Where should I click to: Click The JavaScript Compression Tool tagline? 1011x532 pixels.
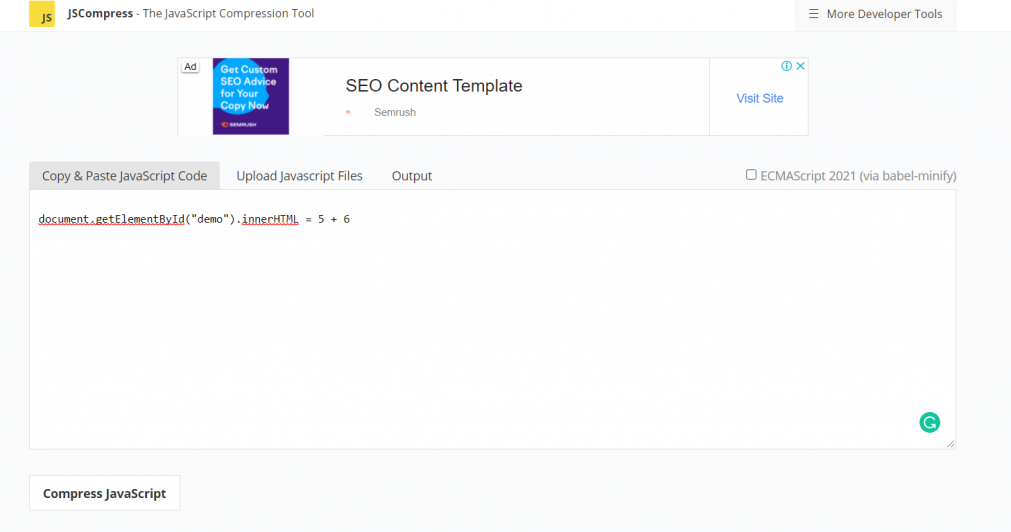tap(228, 13)
